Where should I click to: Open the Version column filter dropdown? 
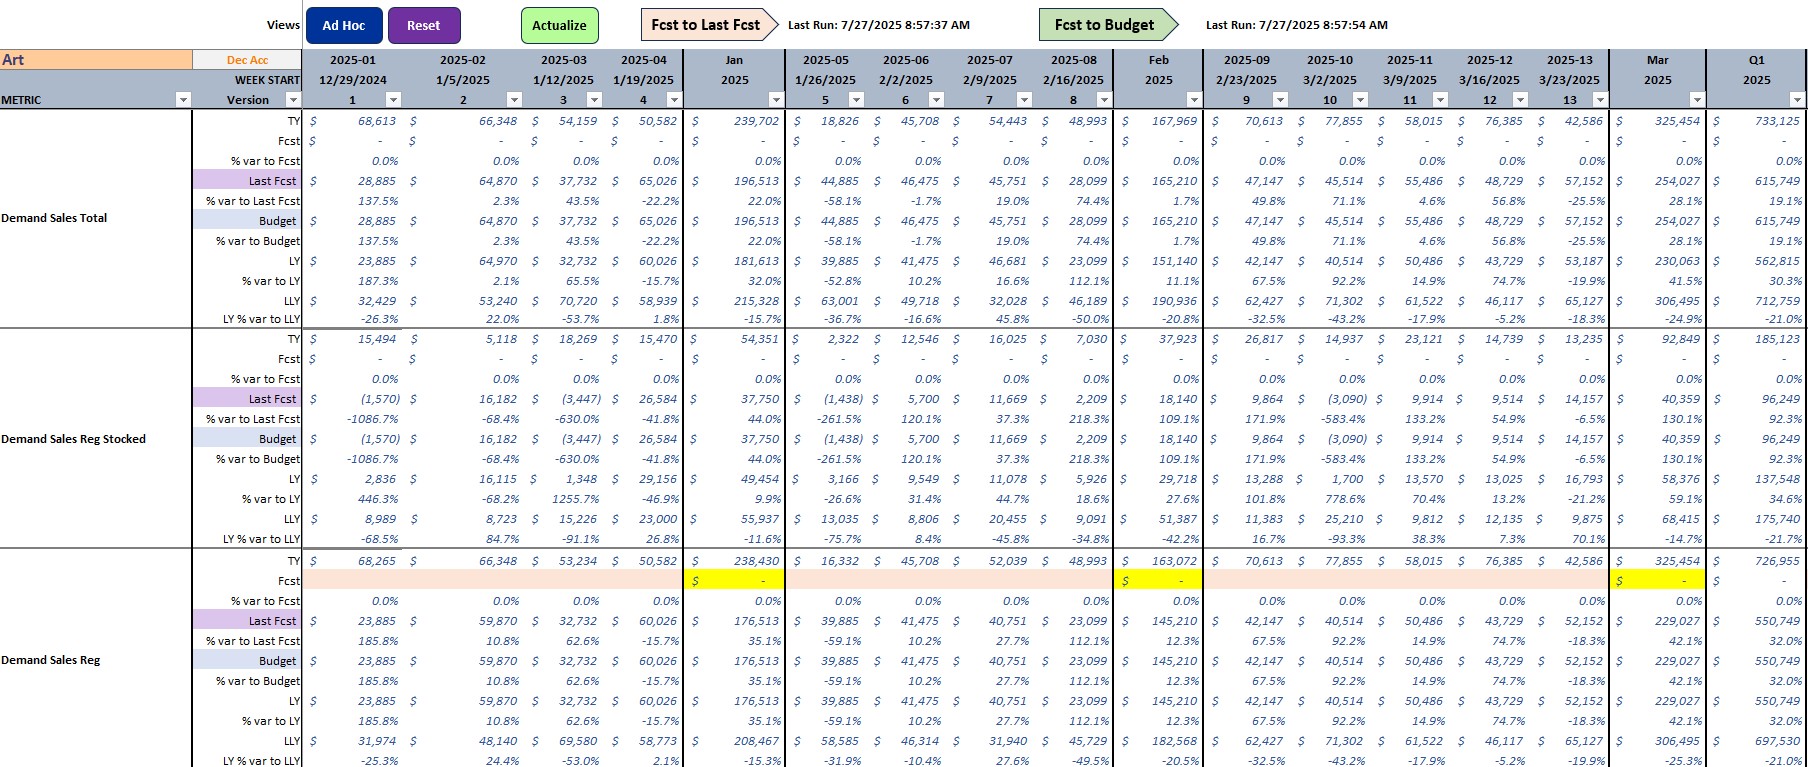click(293, 100)
